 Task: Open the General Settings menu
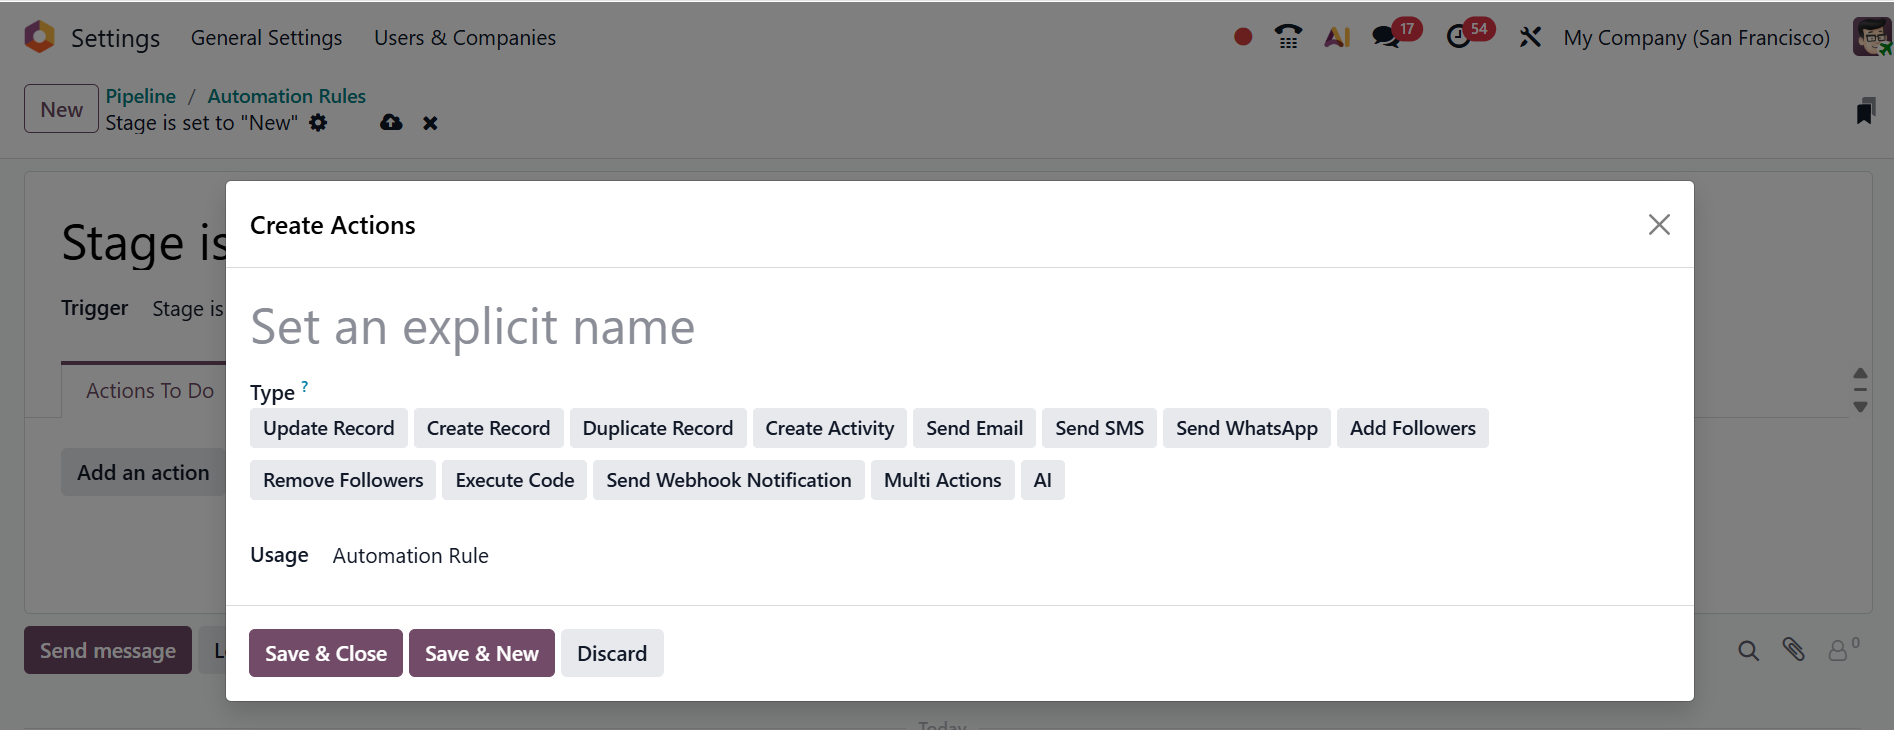pos(266,37)
